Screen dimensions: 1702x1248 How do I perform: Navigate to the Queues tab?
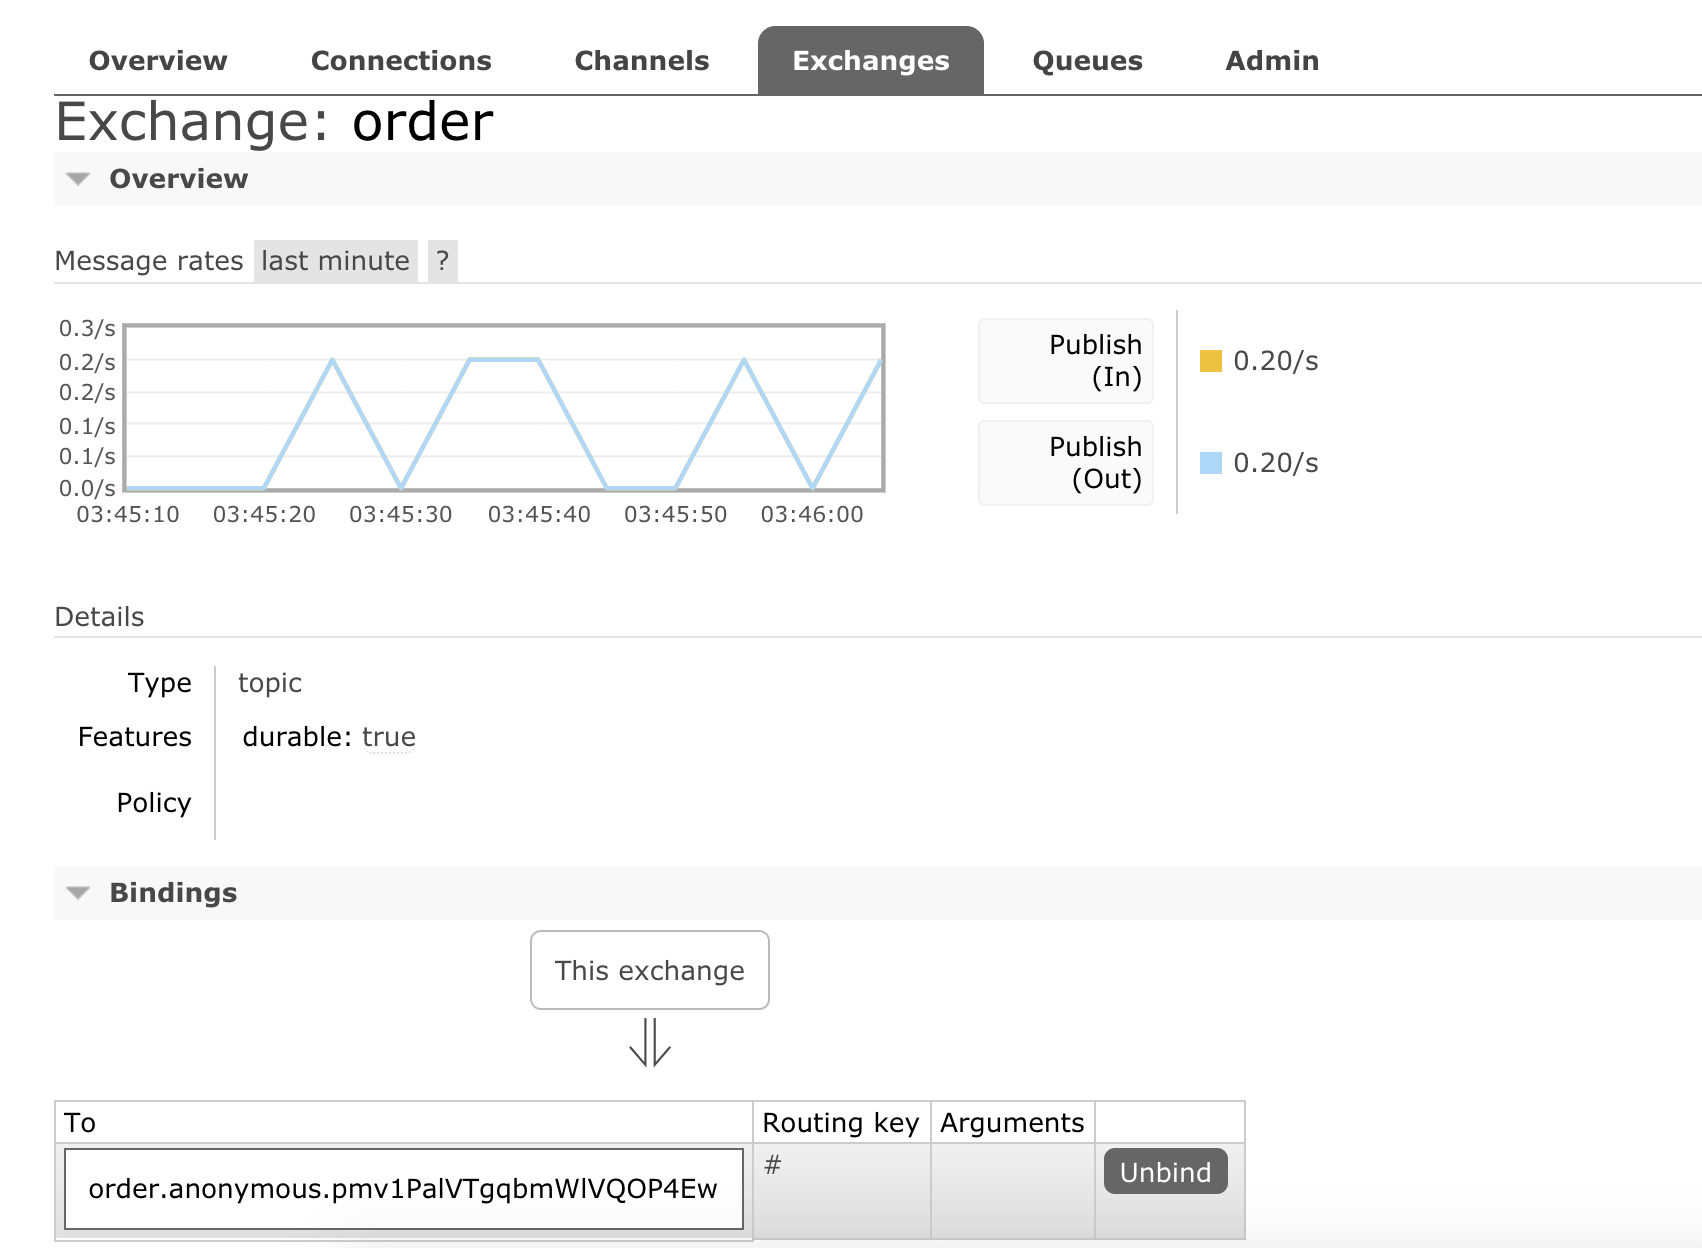coord(1087,61)
